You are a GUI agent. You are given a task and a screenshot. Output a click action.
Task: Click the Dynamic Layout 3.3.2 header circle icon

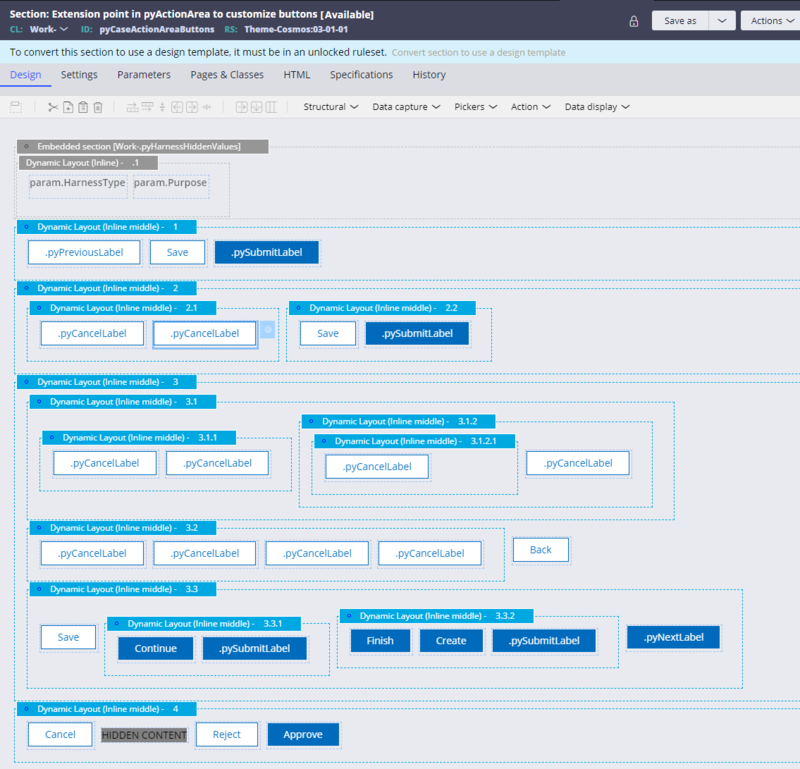tap(349, 616)
